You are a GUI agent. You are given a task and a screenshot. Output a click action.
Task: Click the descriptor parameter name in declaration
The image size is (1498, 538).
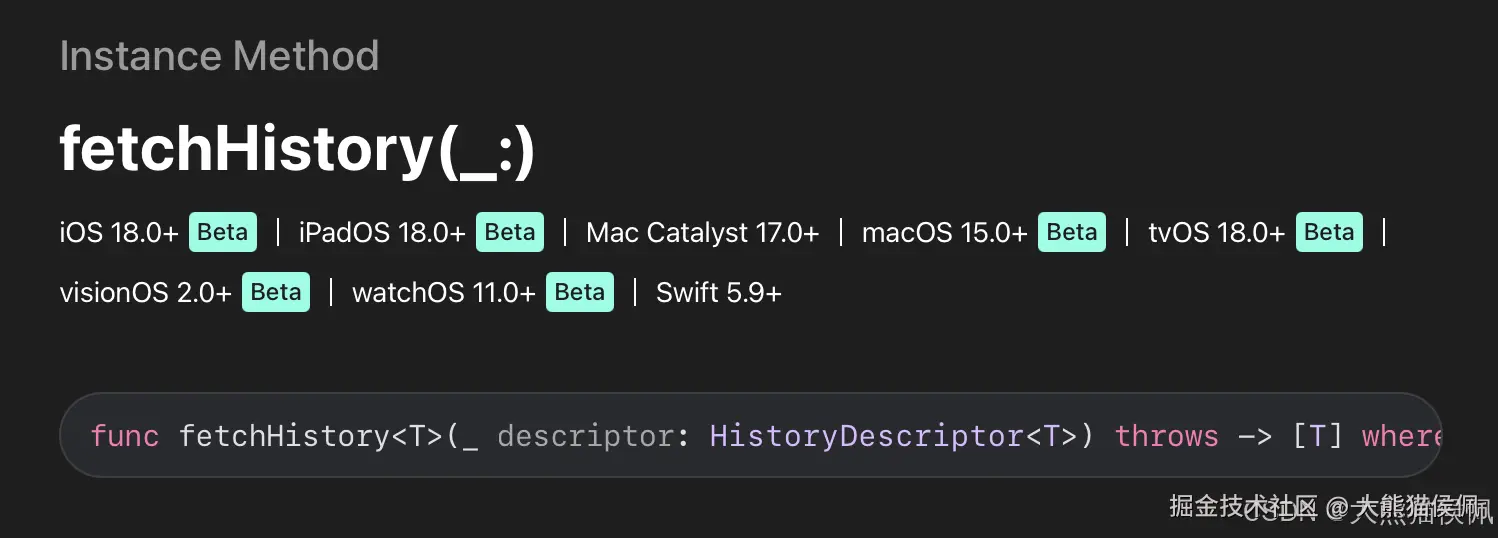click(x=585, y=437)
